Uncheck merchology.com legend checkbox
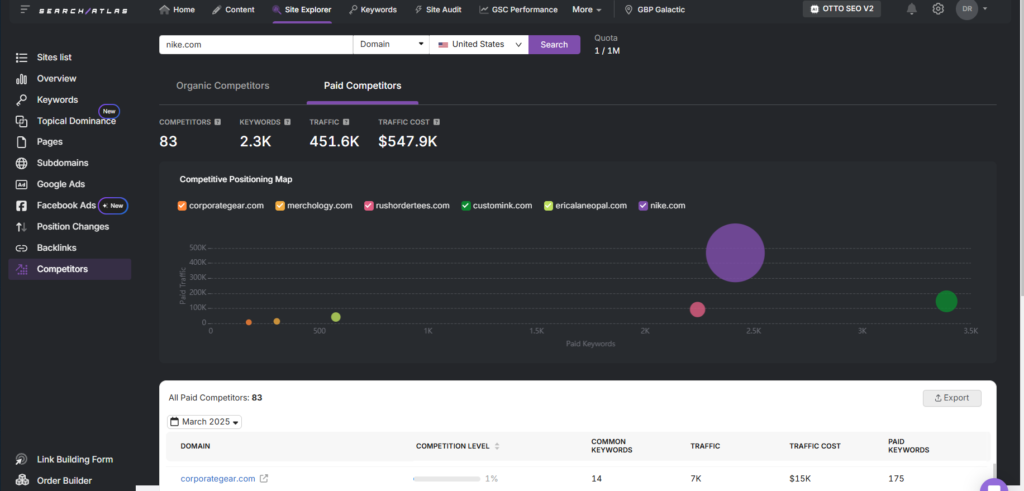1024x491 pixels. (x=280, y=206)
